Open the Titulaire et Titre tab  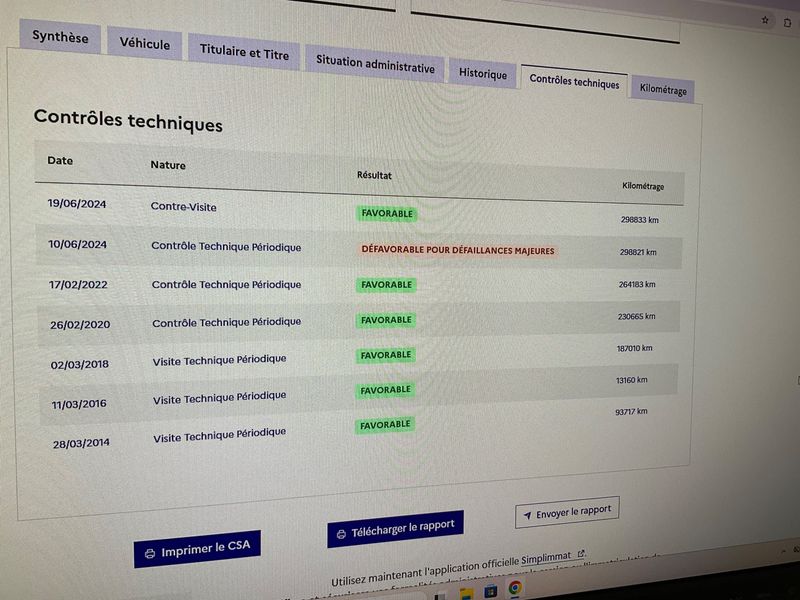[244, 52]
